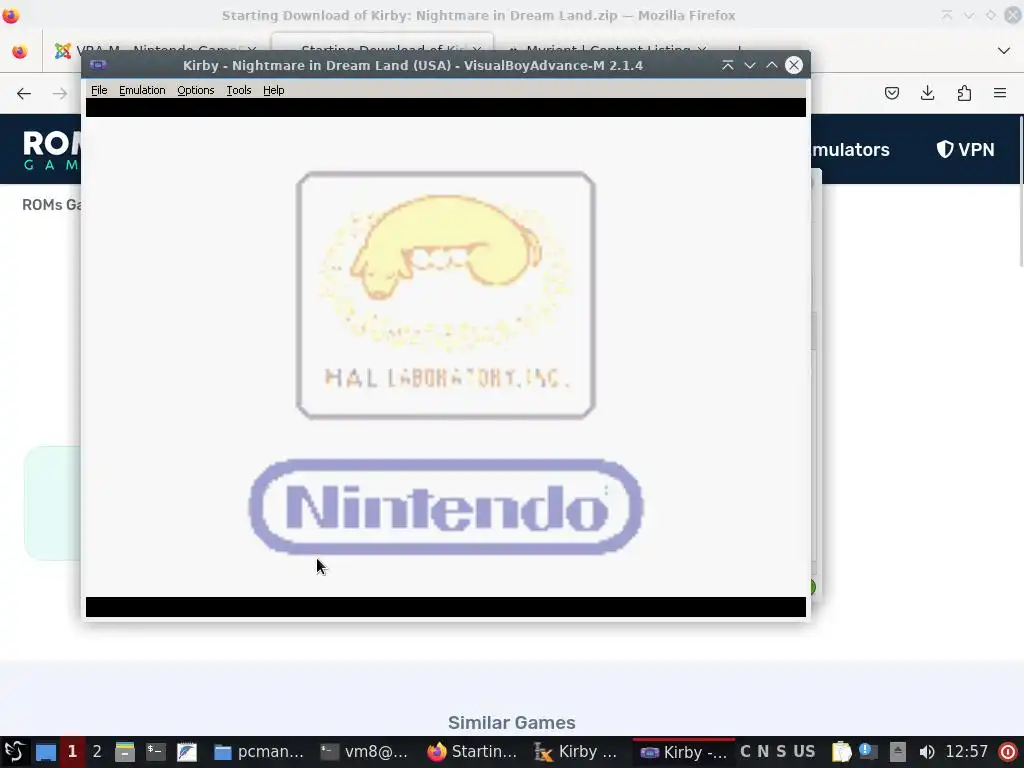Viewport: 1024px width, 768px height.
Task: Click show desktop icon in taskbar
Action: (45, 752)
